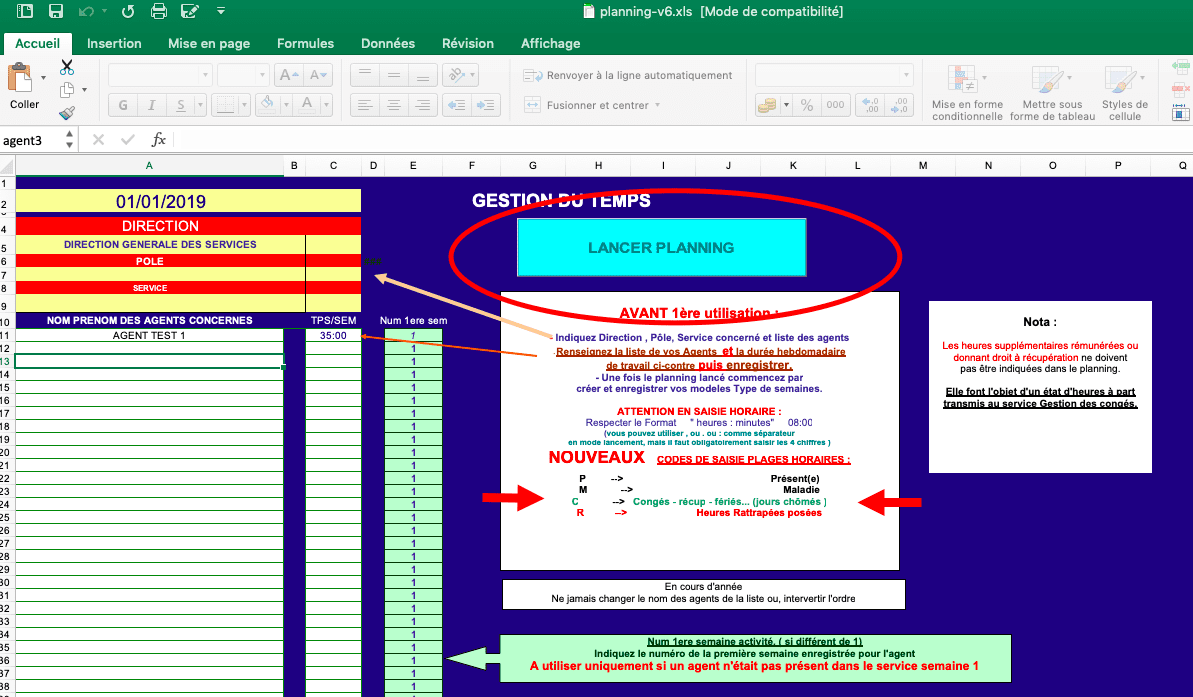Activate the Format Painter brush

point(67,113)
